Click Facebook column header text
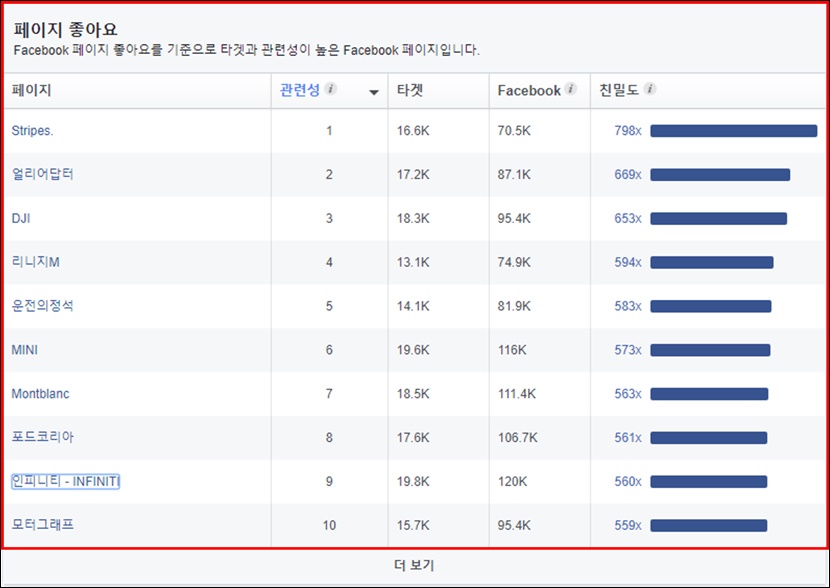830x588 pixels. pyautogui.click(x=529, y=91)
